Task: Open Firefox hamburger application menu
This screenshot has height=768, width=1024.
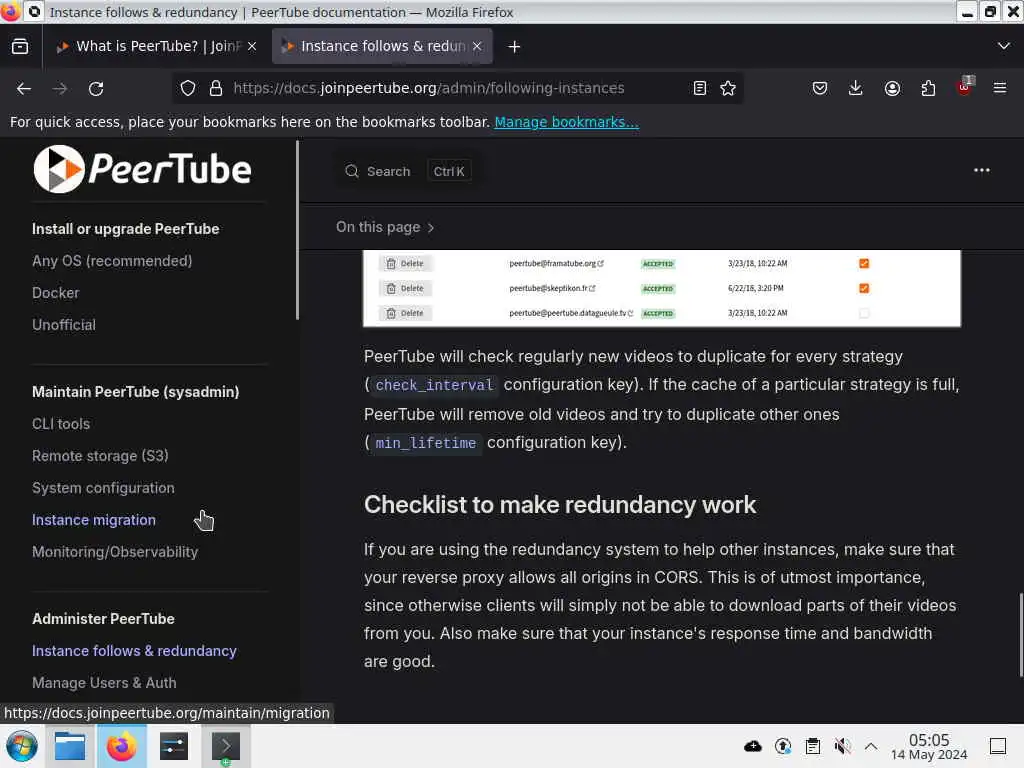Action: (1000, 88)
